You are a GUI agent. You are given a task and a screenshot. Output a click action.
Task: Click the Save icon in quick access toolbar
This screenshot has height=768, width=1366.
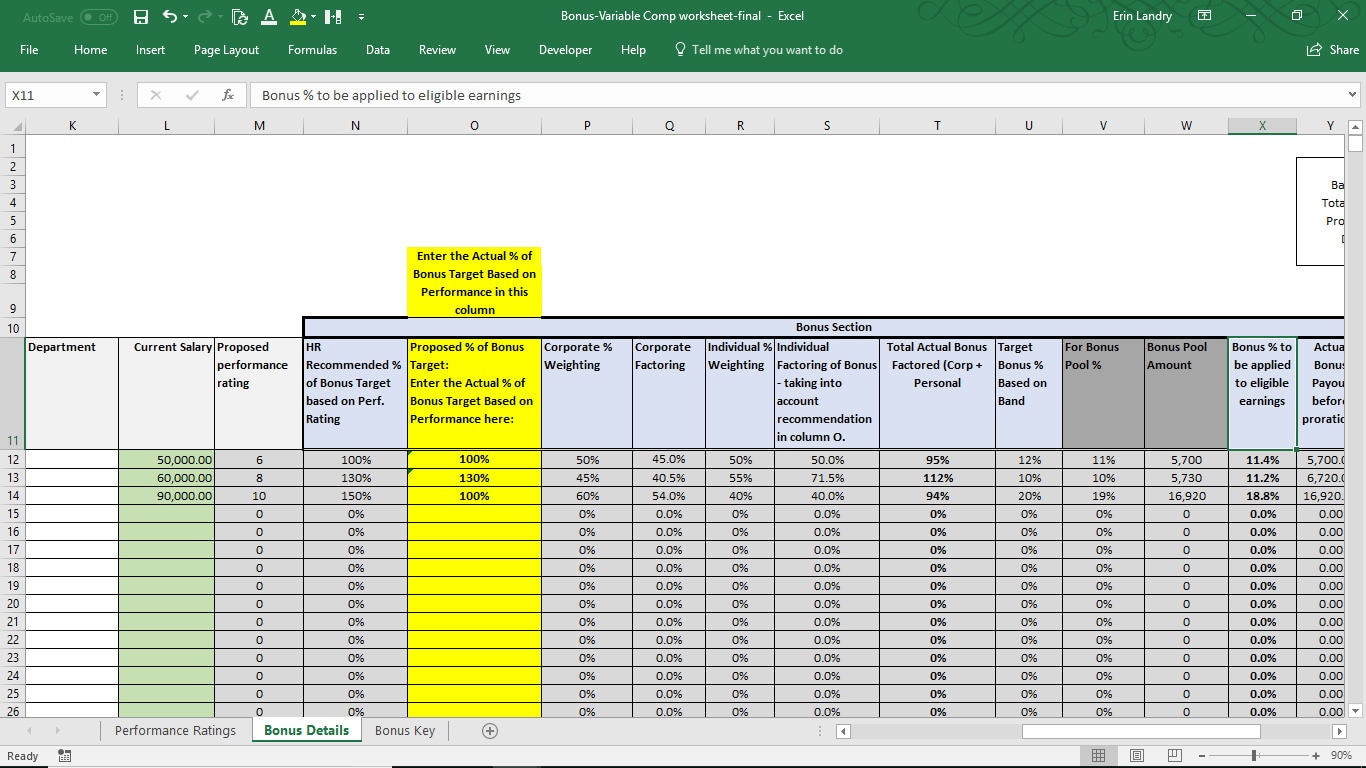(141, 16)
